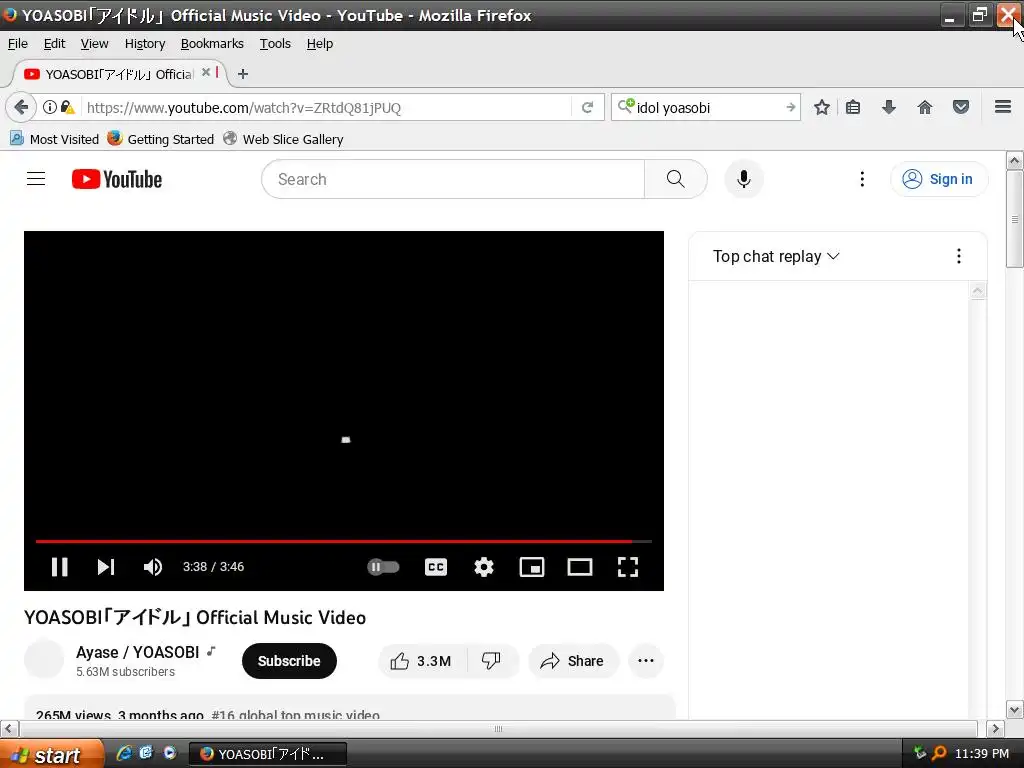
Task: Go to YouTube home logo
Action: pyautogui.click(x=117, y=179)
